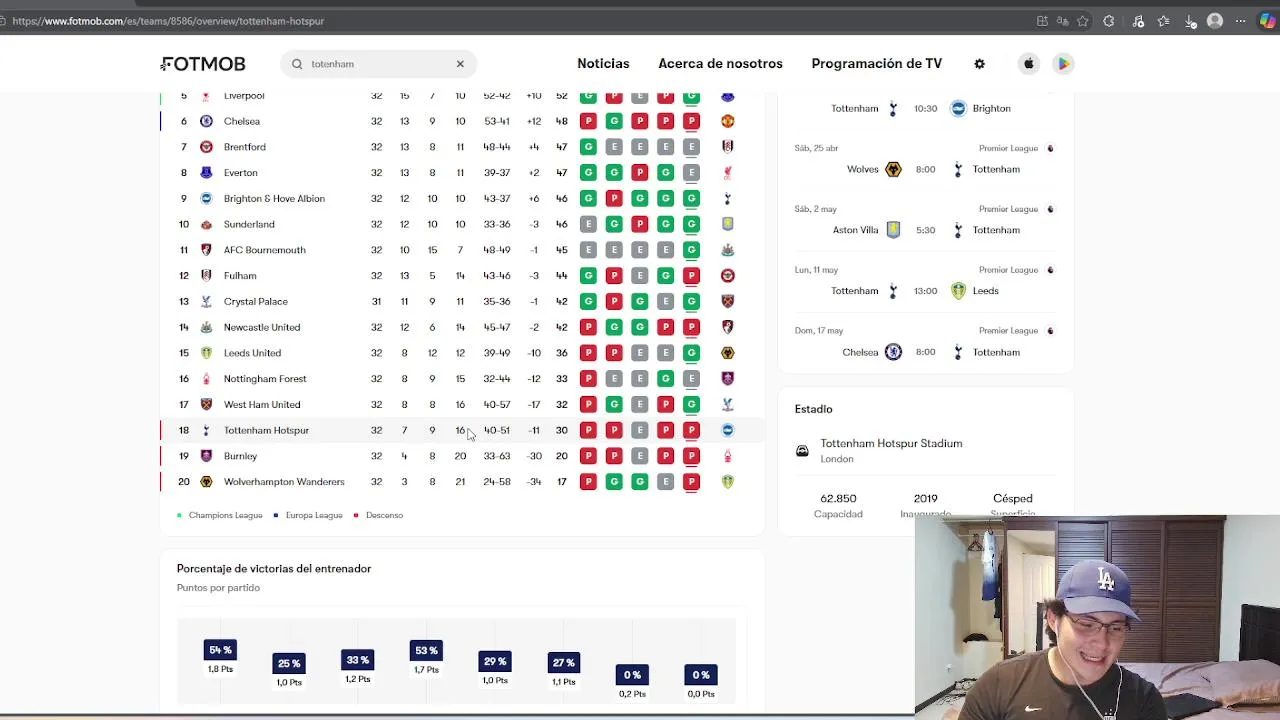The width and height of the screenshot is (1280, 720).
Task: Clear the search field with X icon
Action: pos(460,64)
